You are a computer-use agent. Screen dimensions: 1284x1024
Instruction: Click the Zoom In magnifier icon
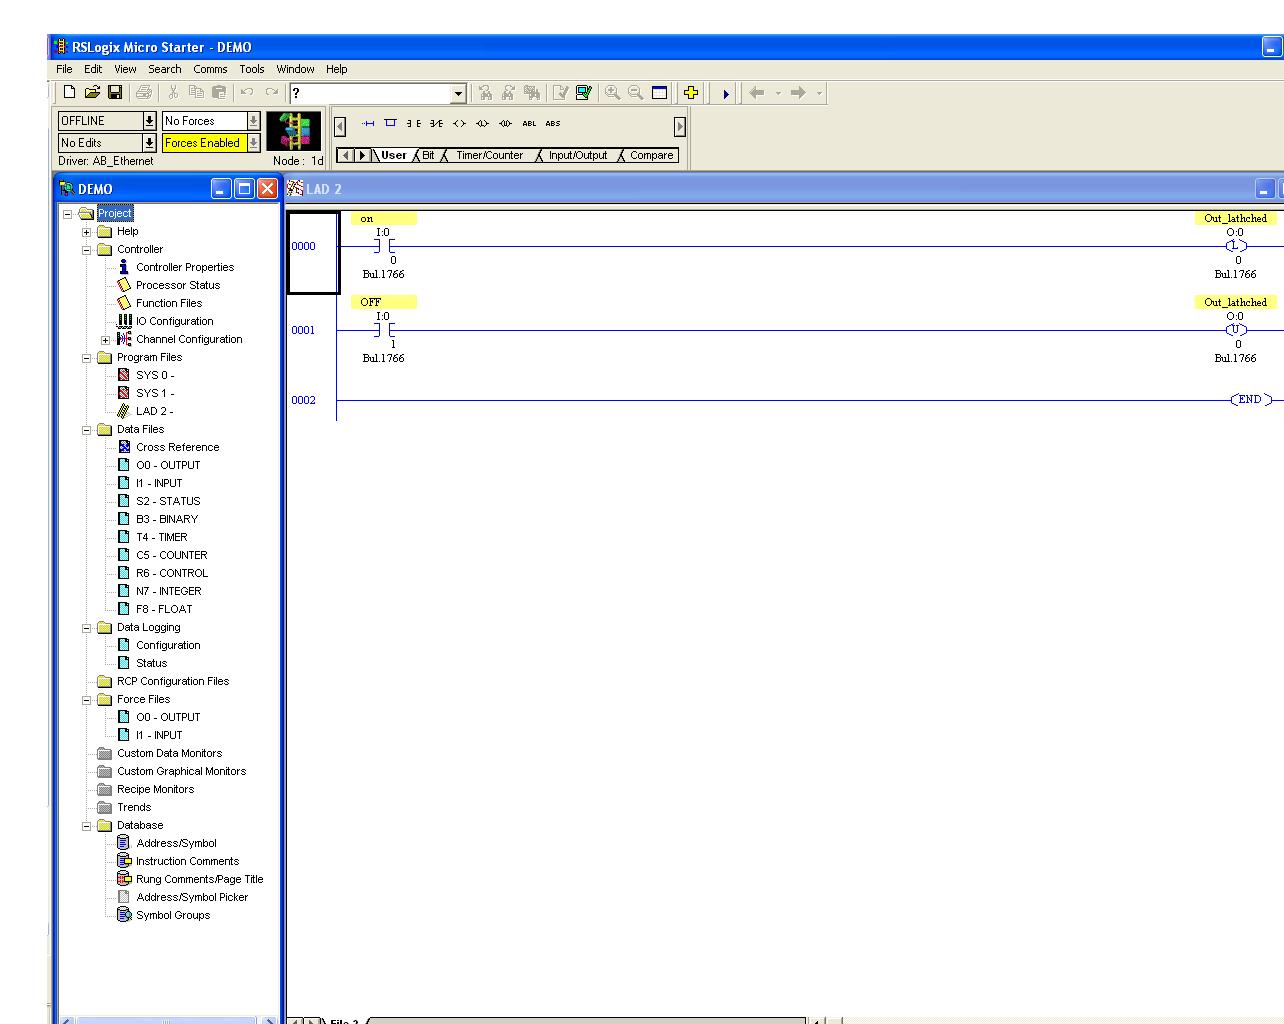tap(612, 93)
